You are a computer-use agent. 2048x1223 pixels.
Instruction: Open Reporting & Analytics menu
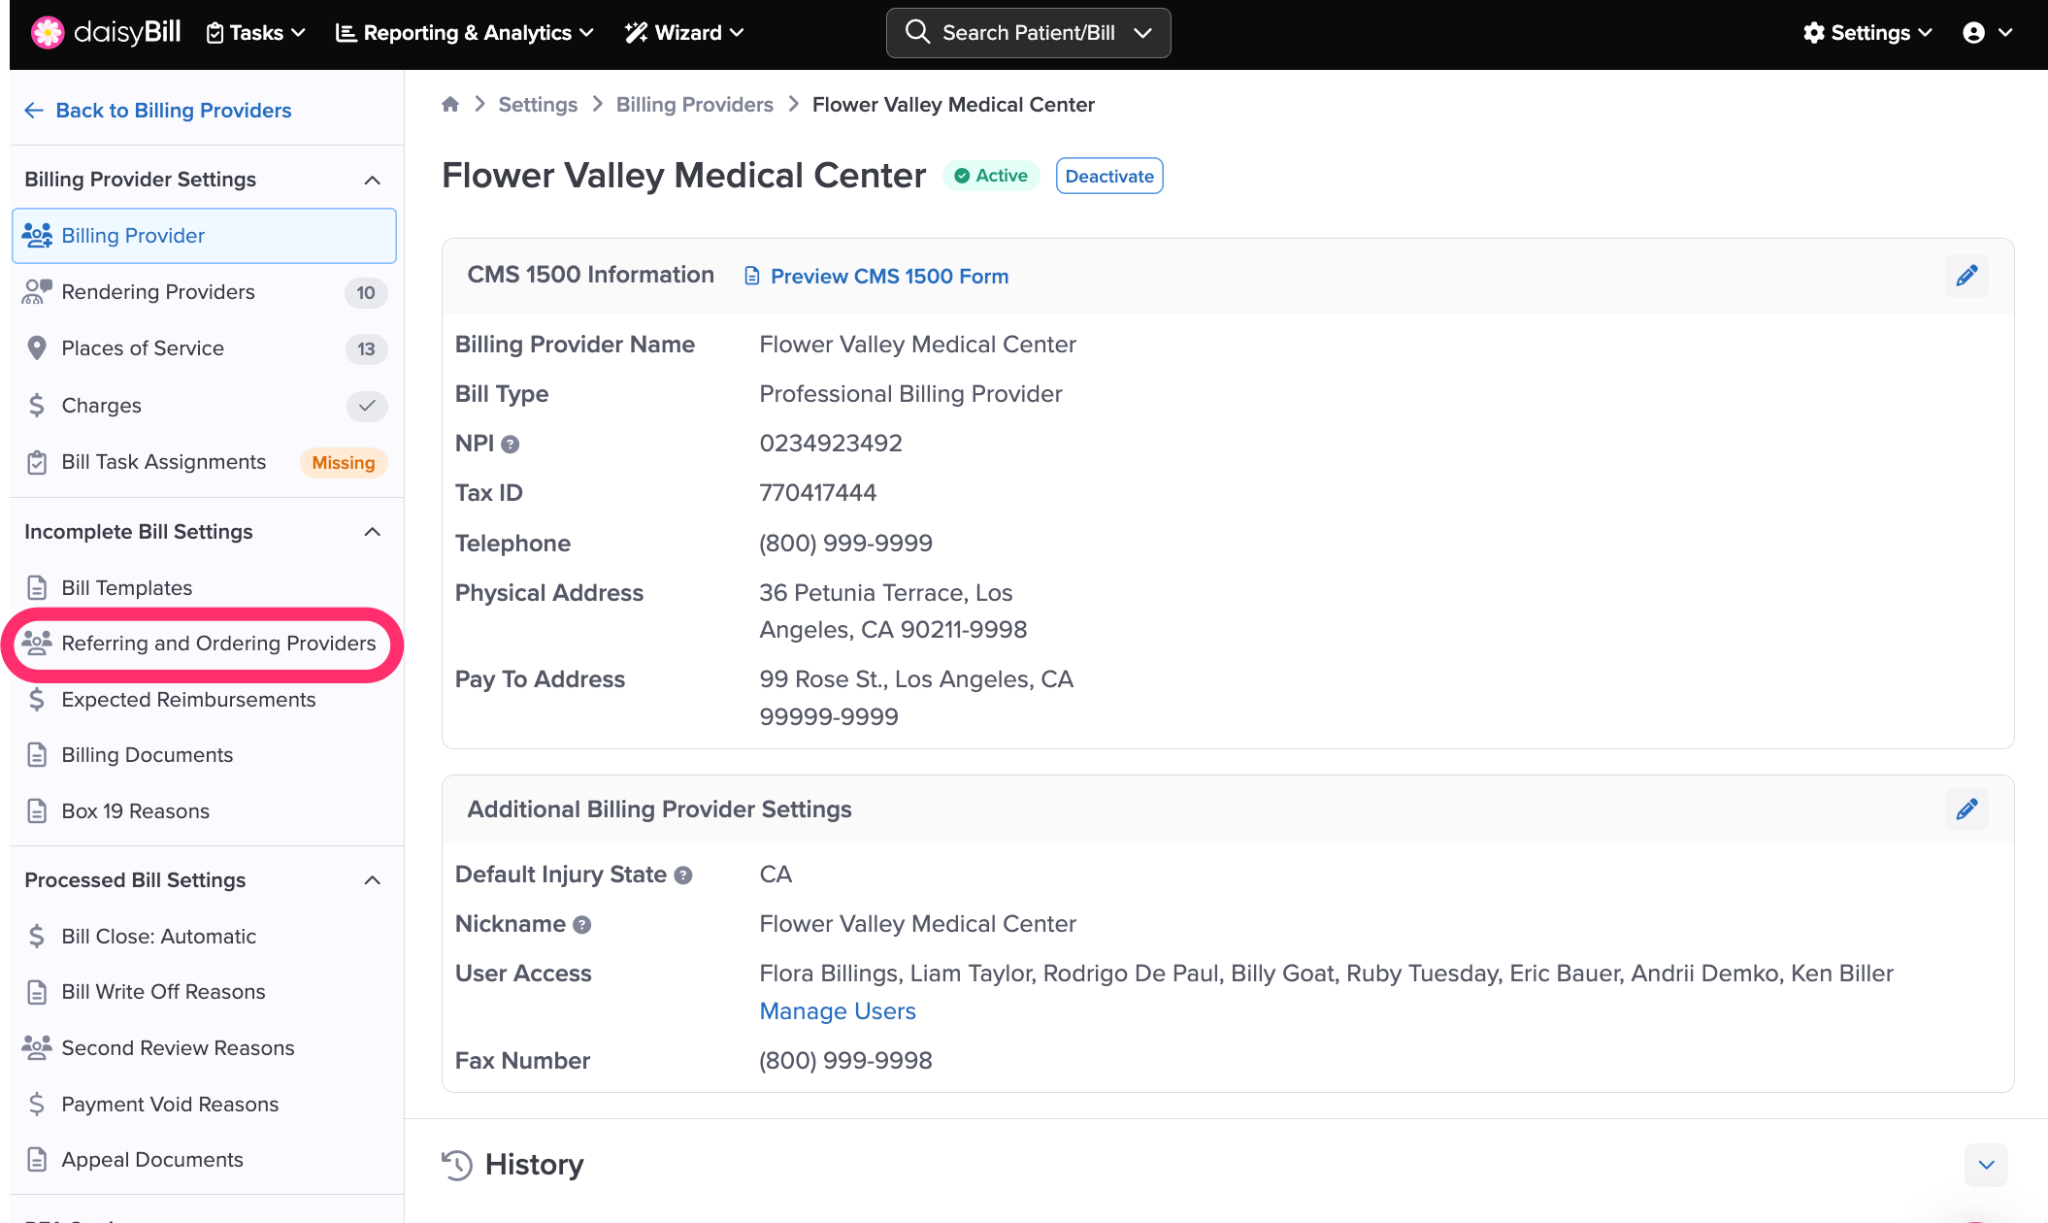[x=465, y=32]
